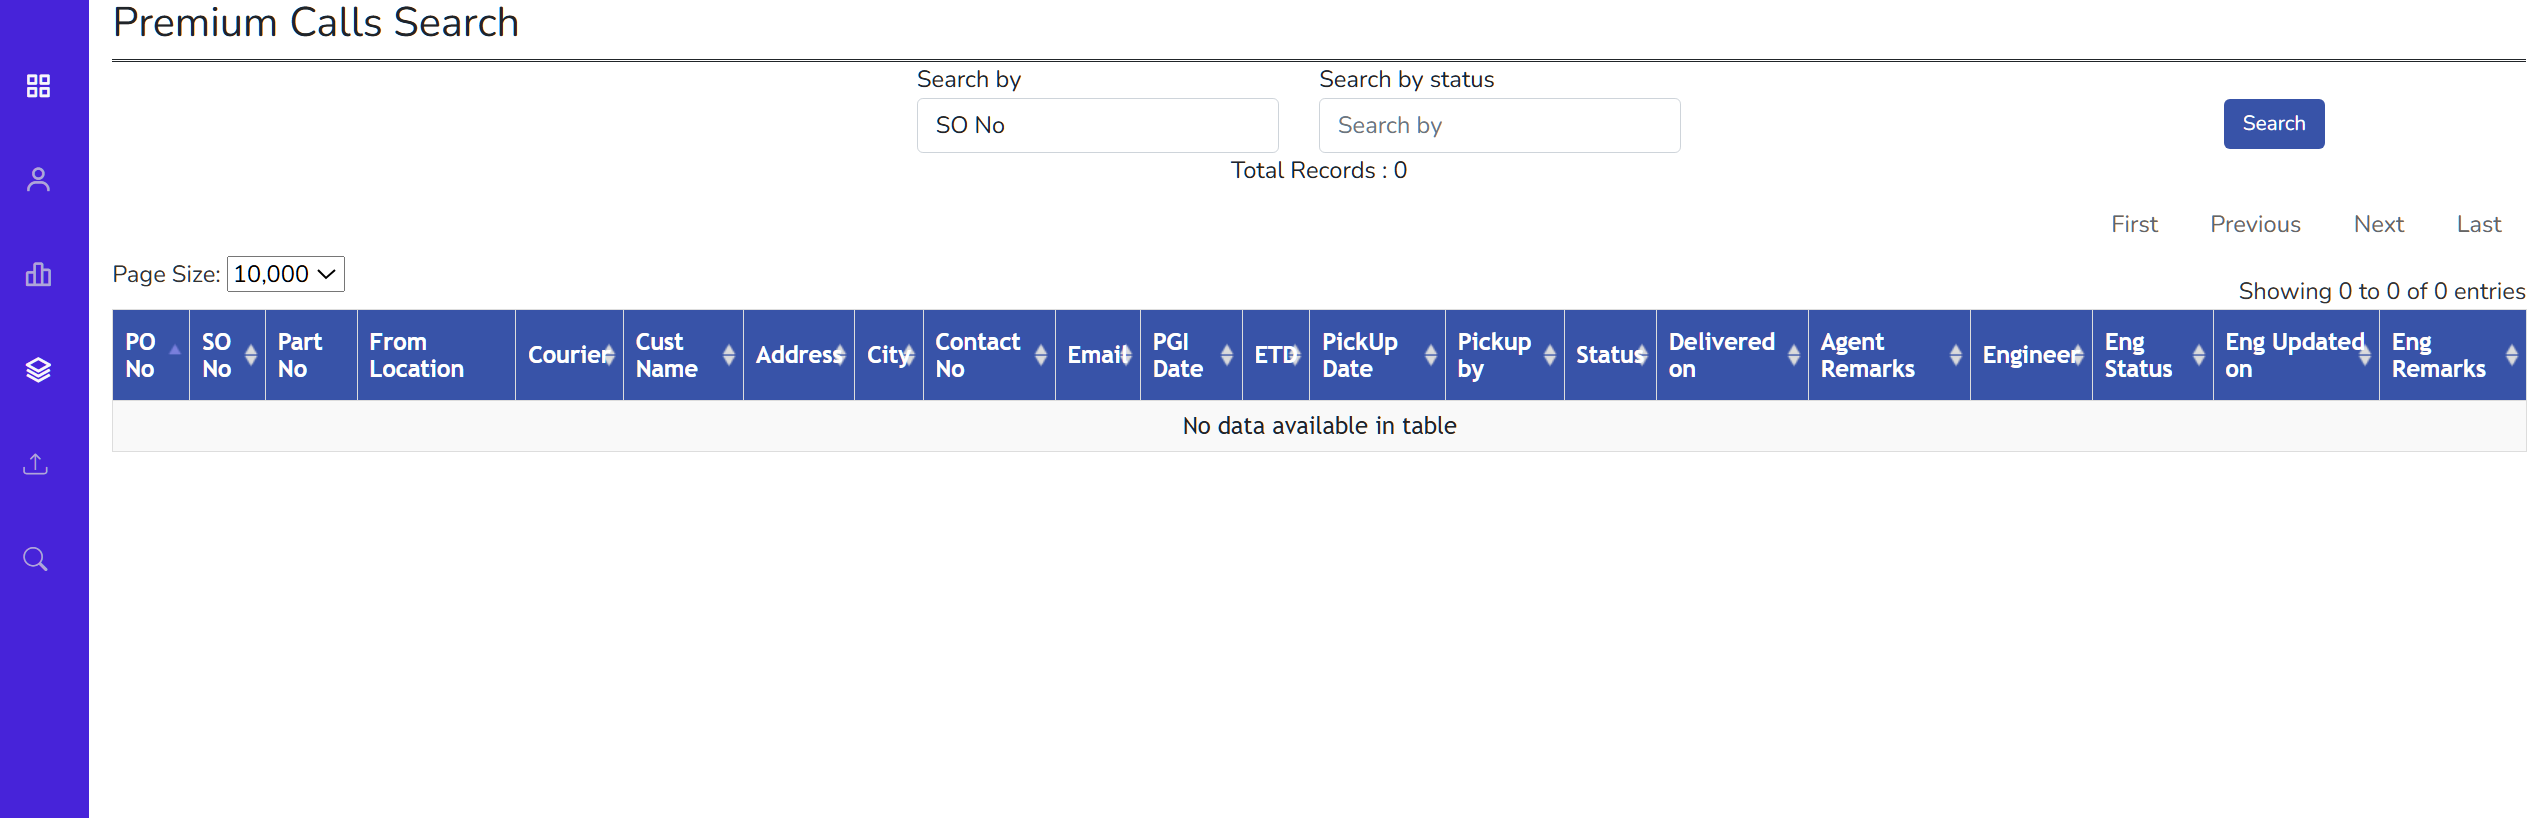
Task: Go to Last page
Action: (2478, 224)
